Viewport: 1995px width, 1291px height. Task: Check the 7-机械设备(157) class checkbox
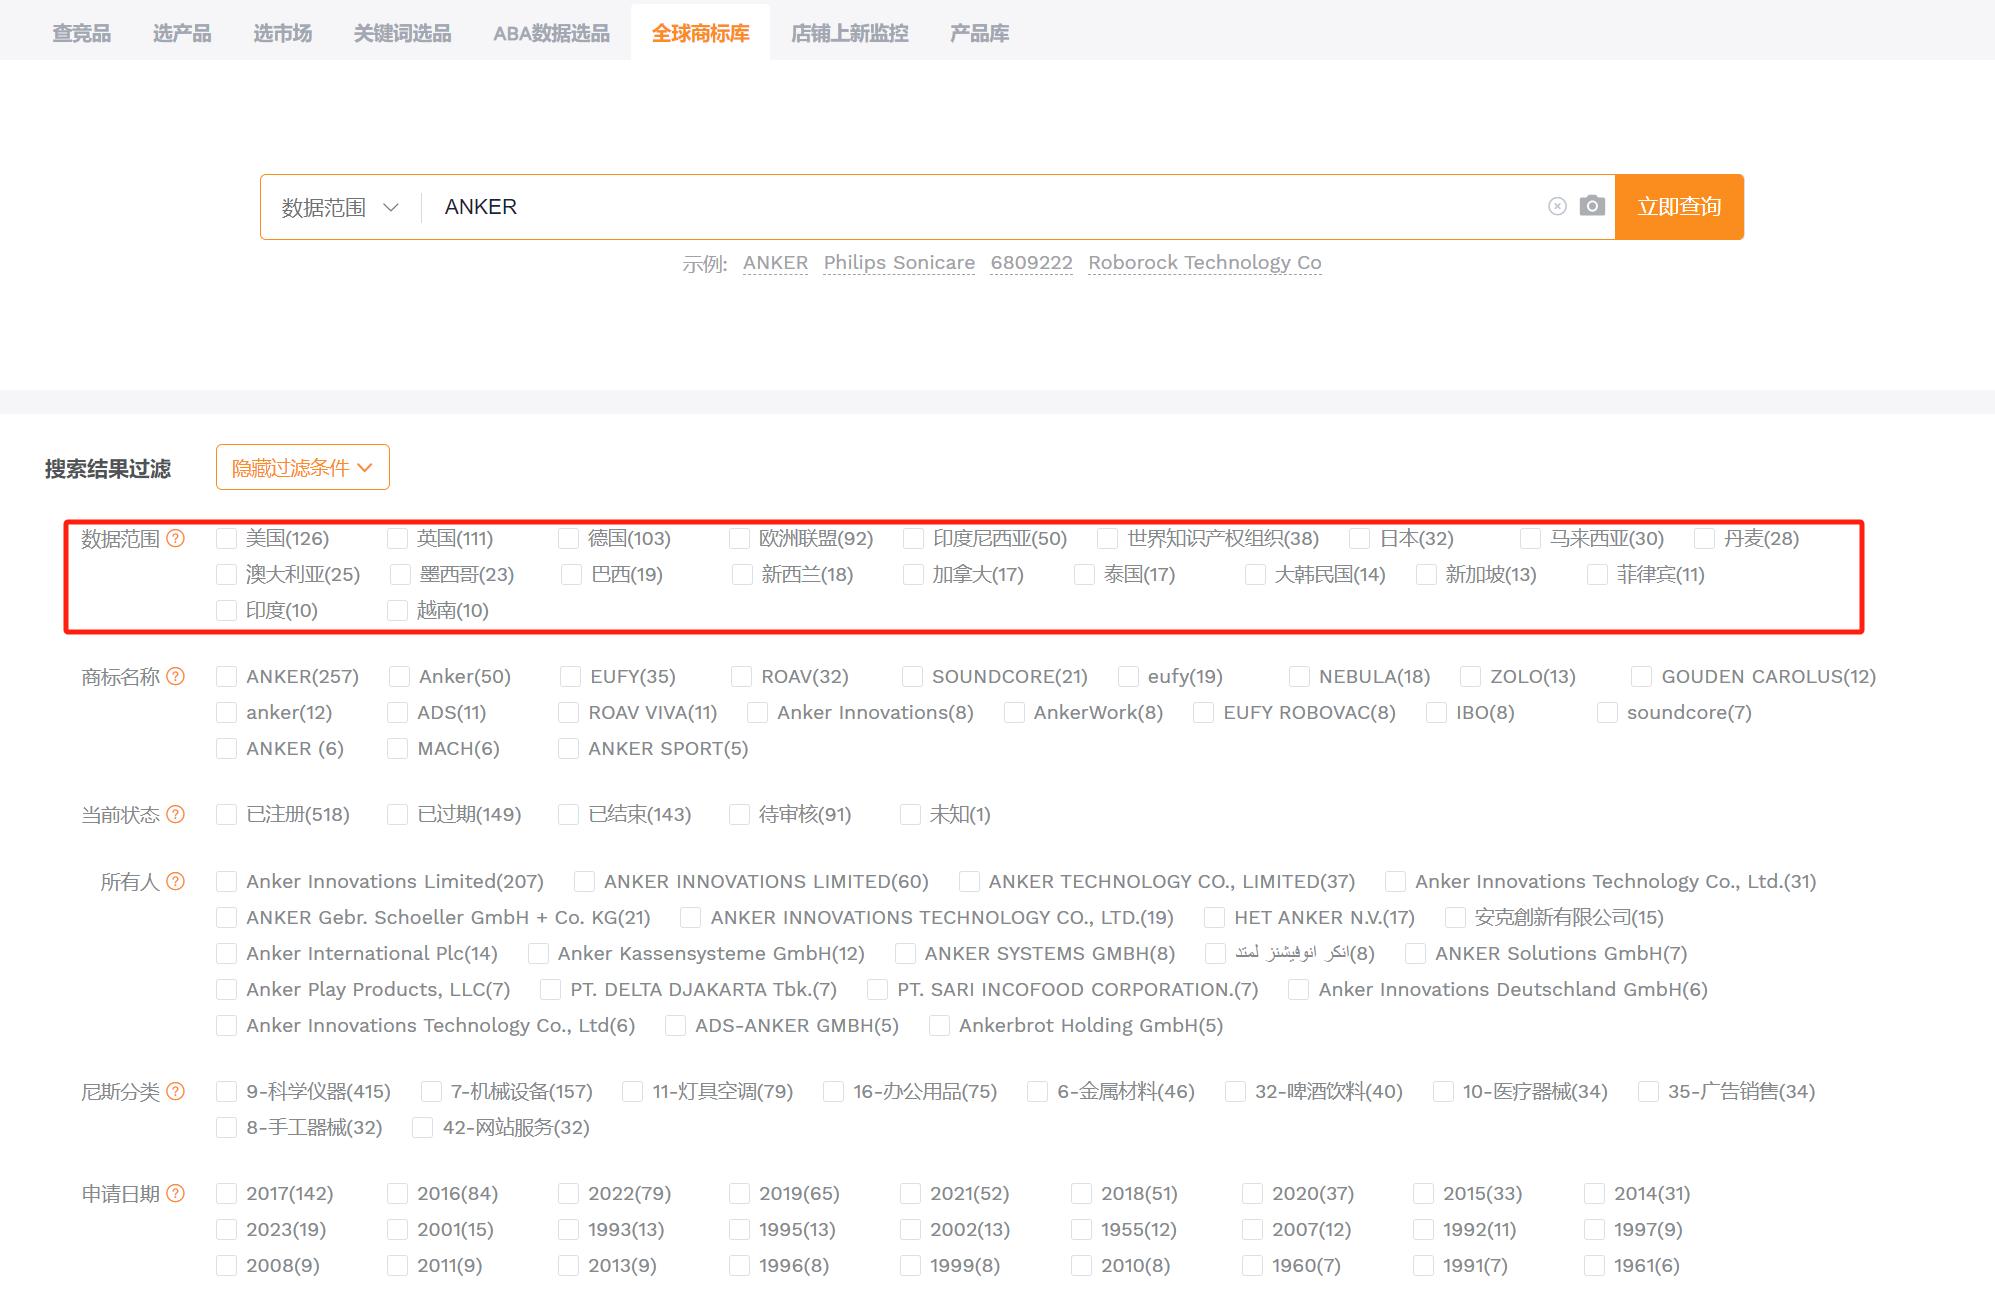pyautogui.click(x=432, y=1092)
